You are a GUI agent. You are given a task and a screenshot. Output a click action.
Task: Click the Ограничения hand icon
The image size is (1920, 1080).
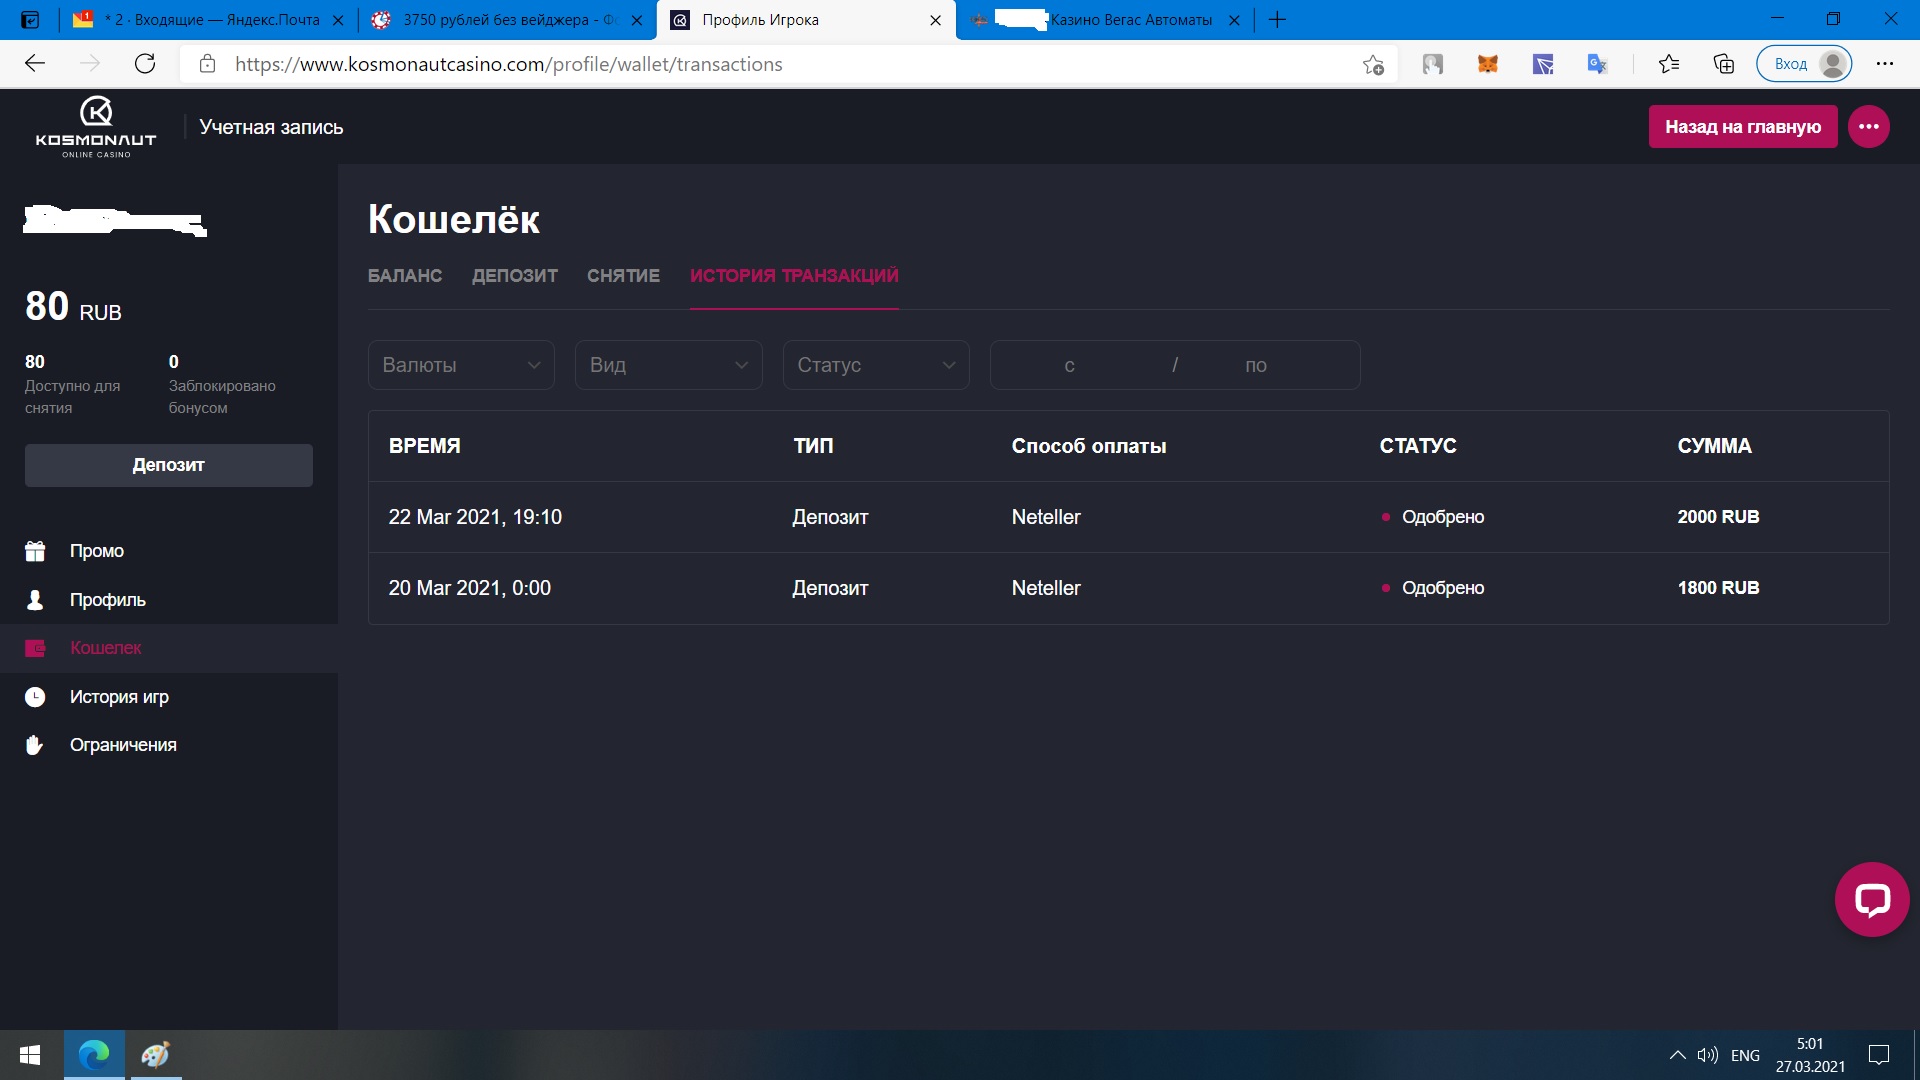tap(35, 745)
